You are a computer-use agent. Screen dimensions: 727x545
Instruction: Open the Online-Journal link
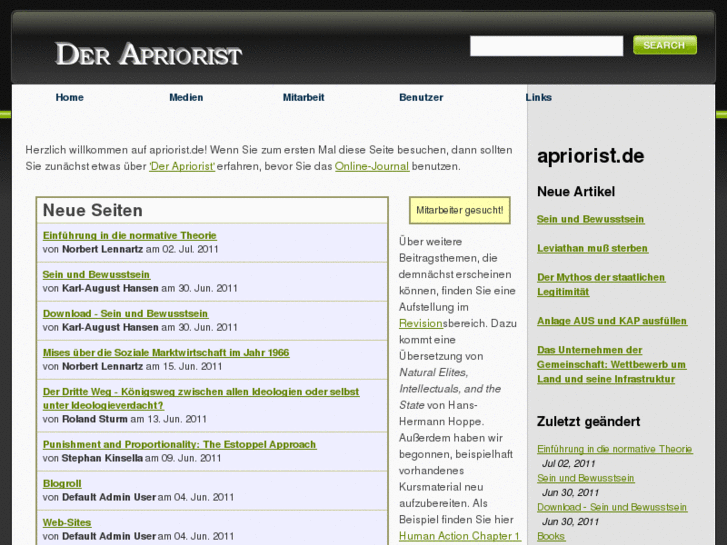372,166
